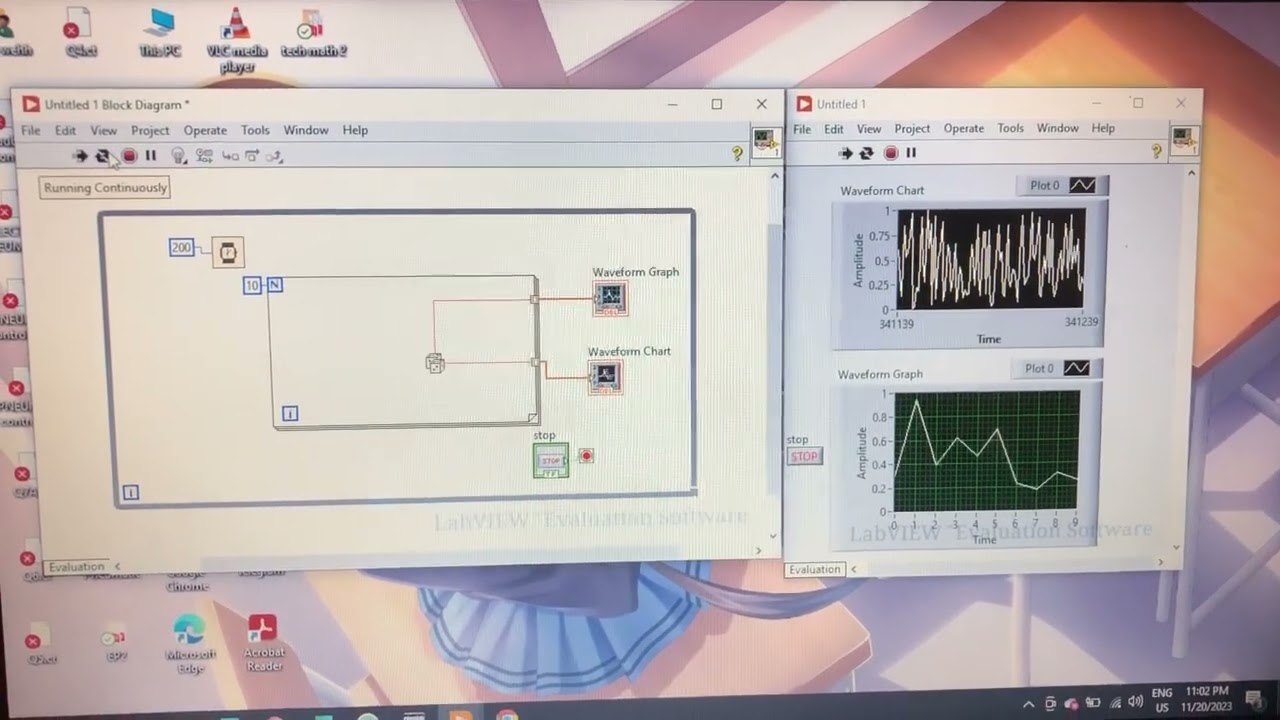
Task: Click the Waveform Chart plot area
Action: point(990,259)
